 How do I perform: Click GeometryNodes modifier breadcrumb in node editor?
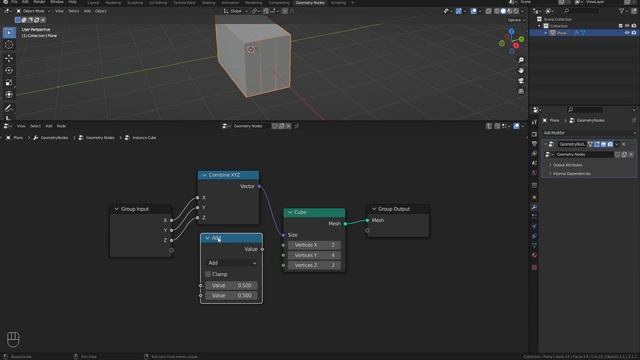click(x=54, y=138)
